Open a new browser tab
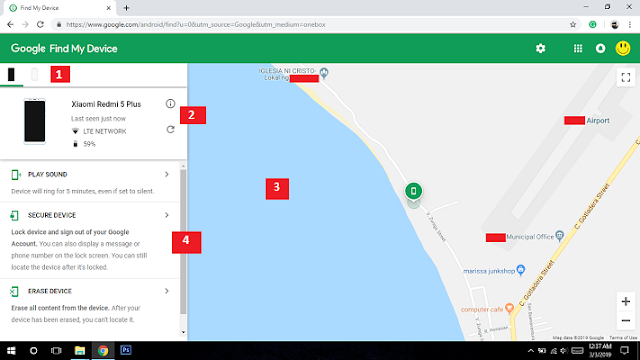The image size is (640, 360). [126, 8]
